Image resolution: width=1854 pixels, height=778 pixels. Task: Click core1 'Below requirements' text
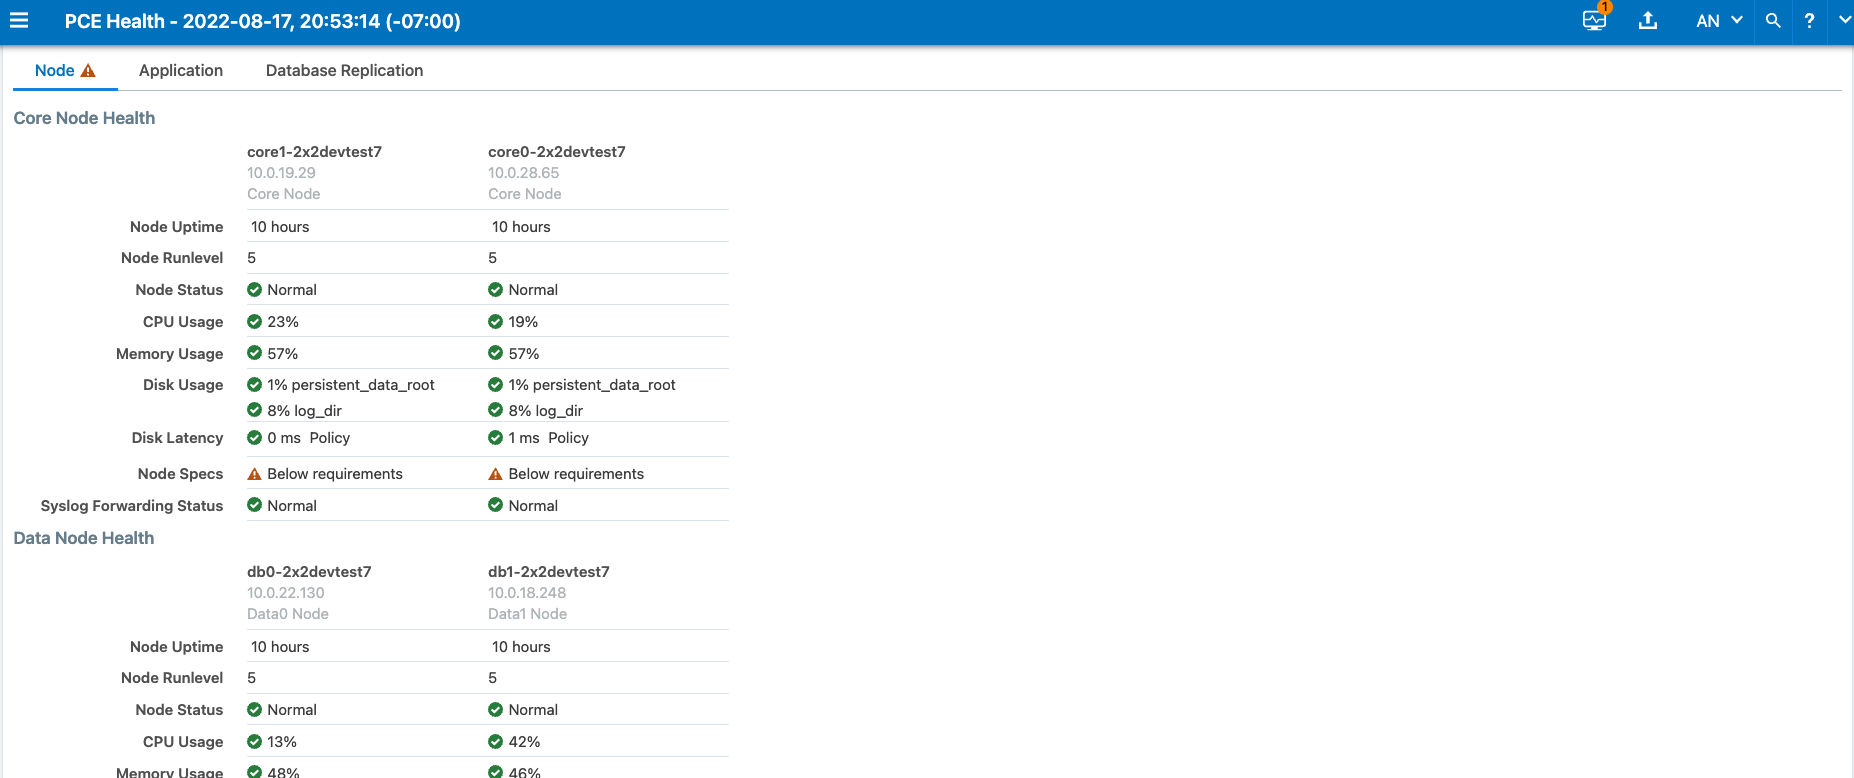[x=335, y=474]
